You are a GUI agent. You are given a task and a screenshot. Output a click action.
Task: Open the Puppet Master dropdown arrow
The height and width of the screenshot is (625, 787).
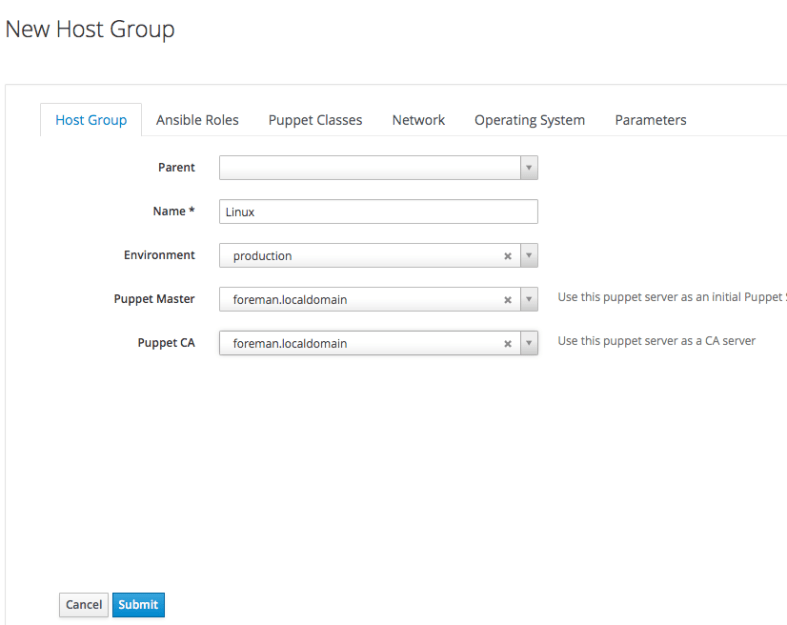point(529,300)
